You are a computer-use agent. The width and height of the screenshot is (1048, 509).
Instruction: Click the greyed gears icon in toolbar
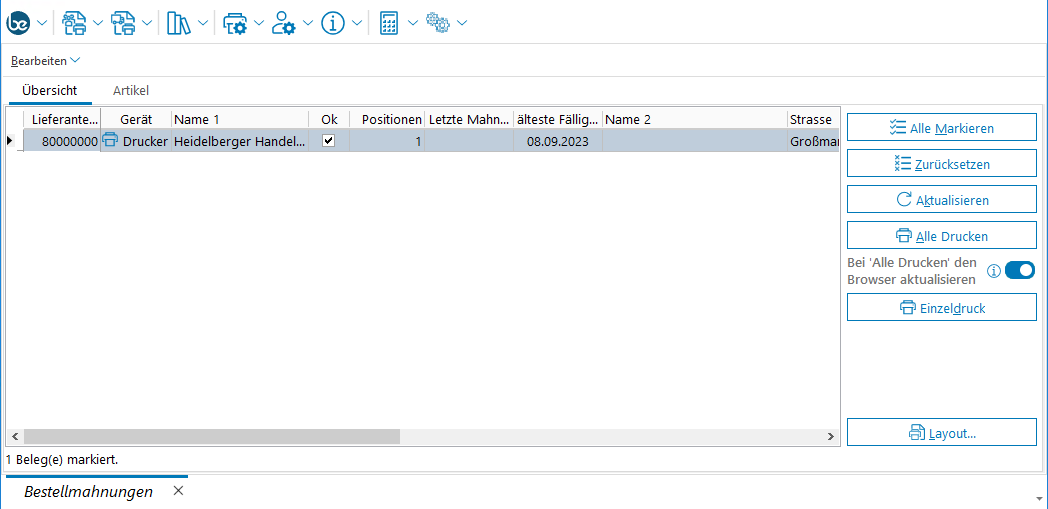(438, 22)
